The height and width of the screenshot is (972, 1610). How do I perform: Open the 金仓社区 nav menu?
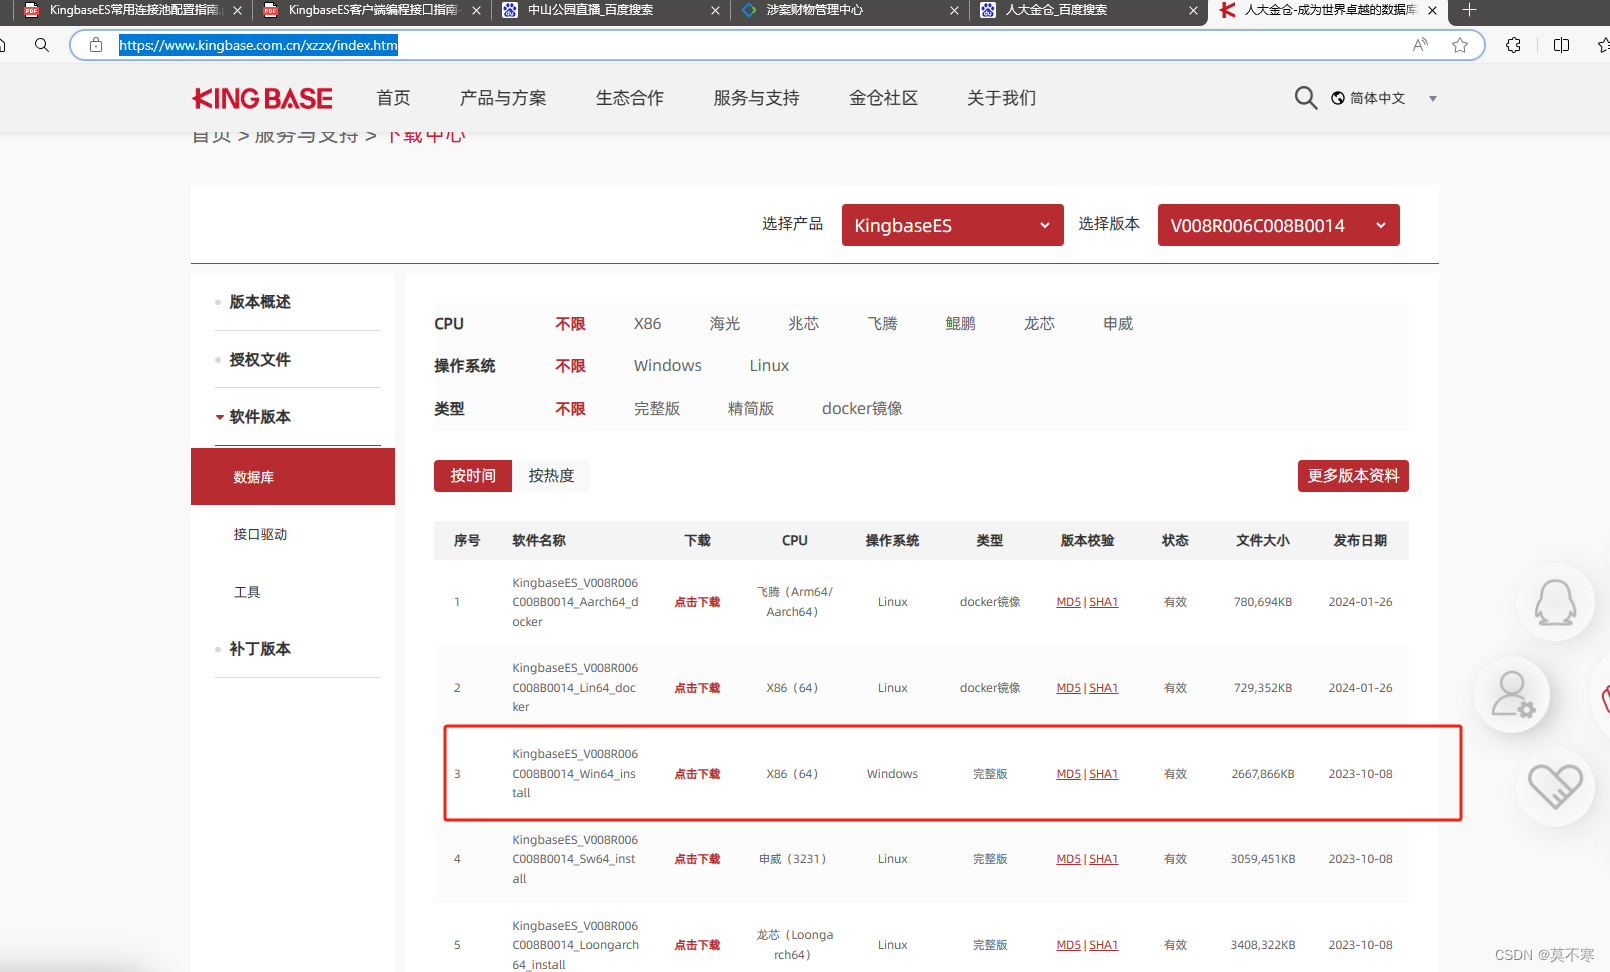tap(883, 98)
